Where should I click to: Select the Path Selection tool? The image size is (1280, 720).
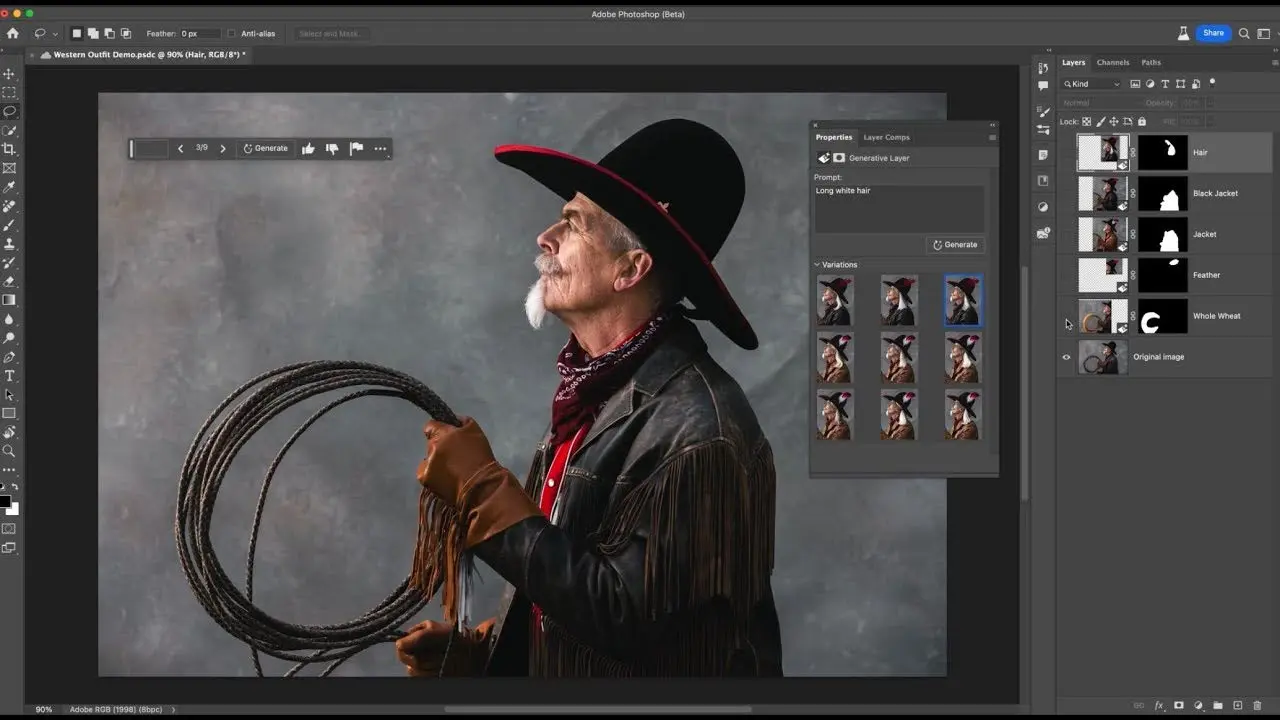(x=10, y=395)
